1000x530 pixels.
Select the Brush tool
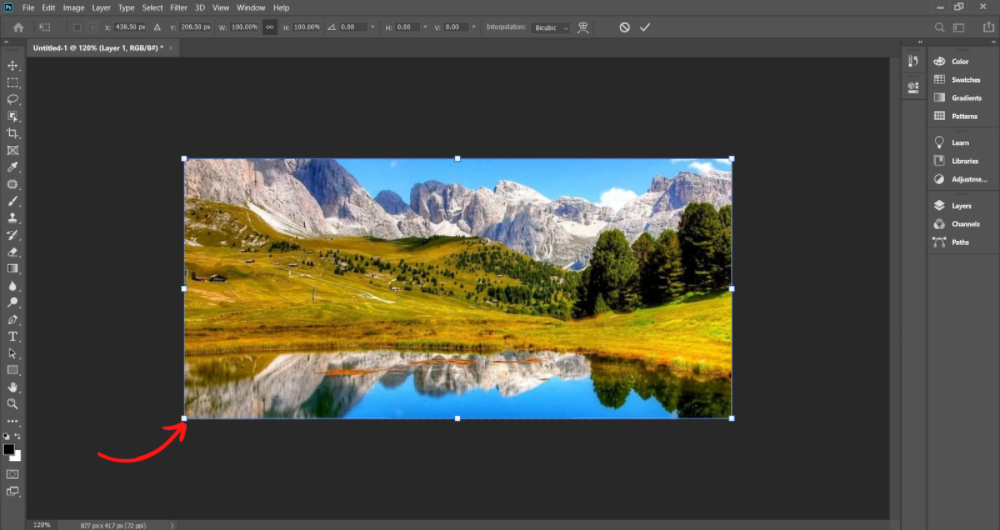(x=13, y=201)
